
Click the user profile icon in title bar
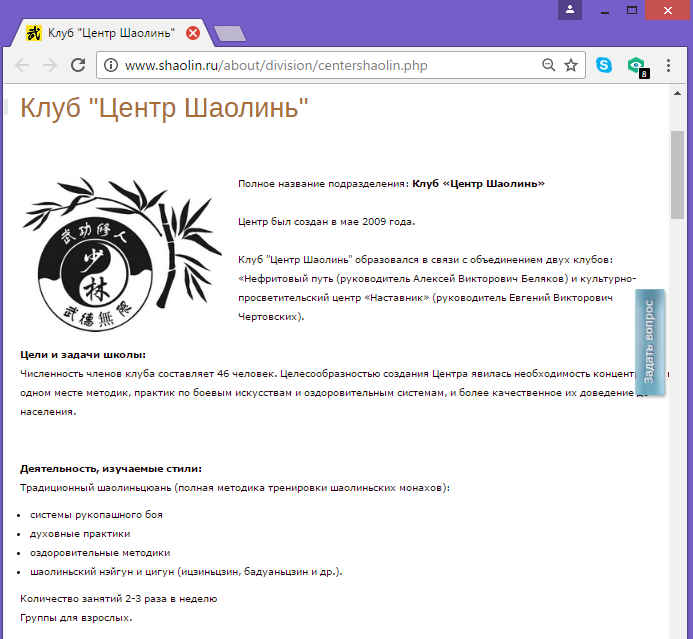[570, 10]
